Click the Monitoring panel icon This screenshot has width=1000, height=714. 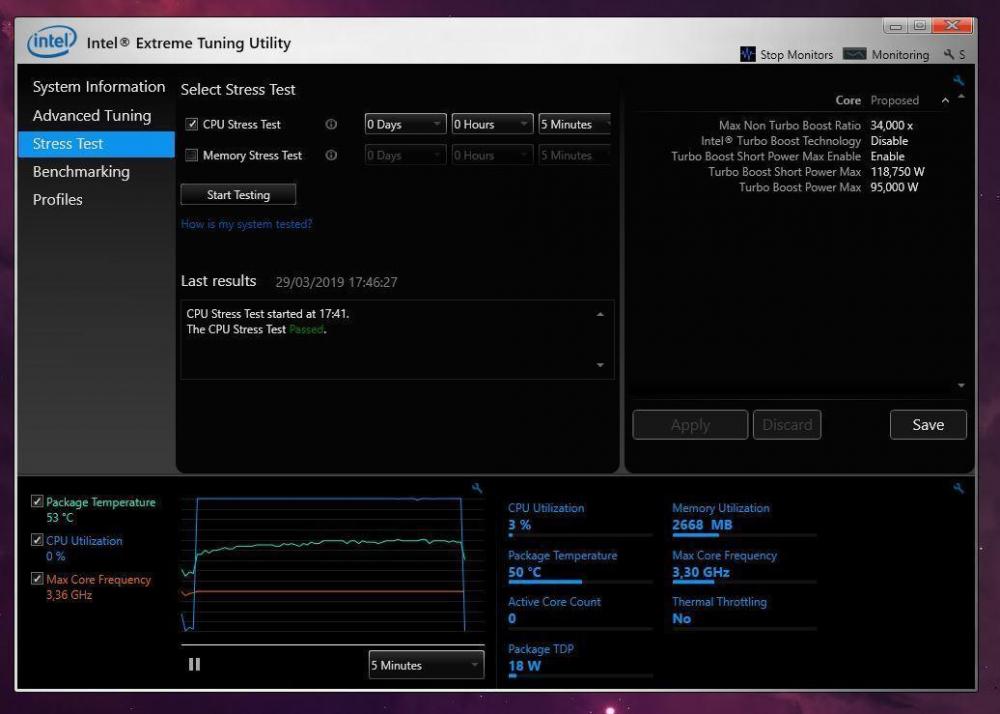pos(854,54)
